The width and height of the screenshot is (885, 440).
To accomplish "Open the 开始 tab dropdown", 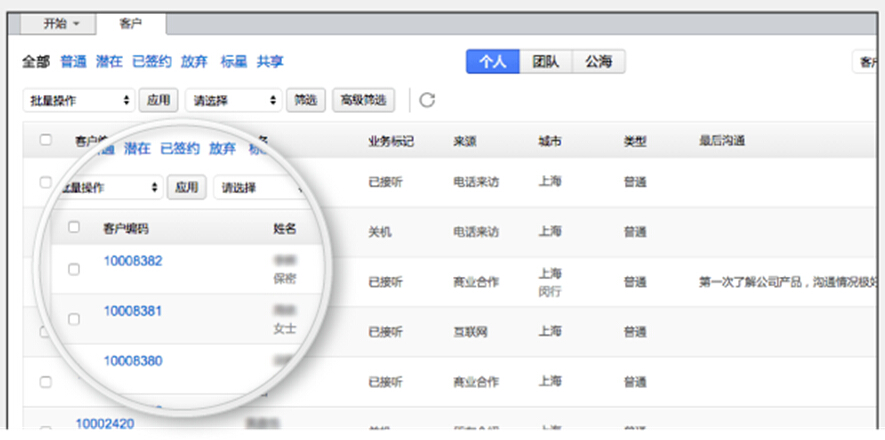I will point(62,23).
